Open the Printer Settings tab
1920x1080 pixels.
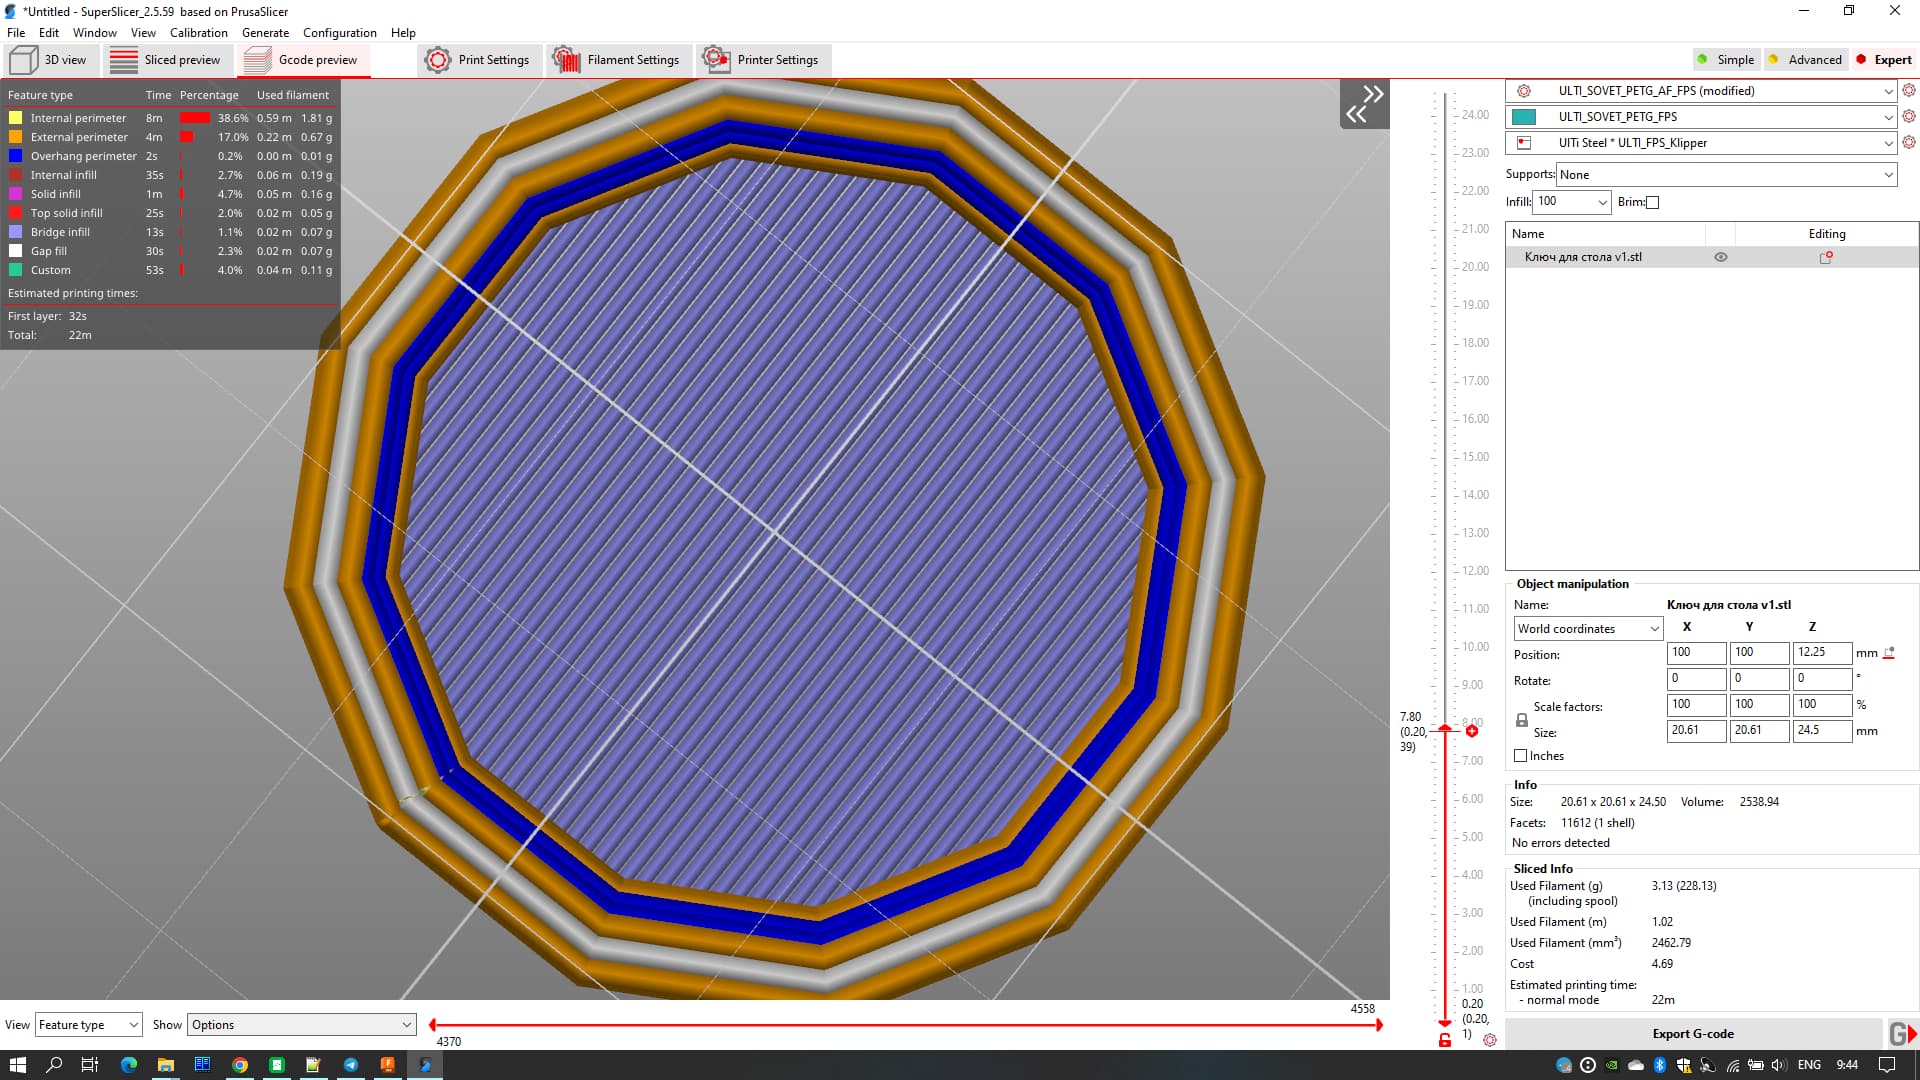[x=761, y=60]
